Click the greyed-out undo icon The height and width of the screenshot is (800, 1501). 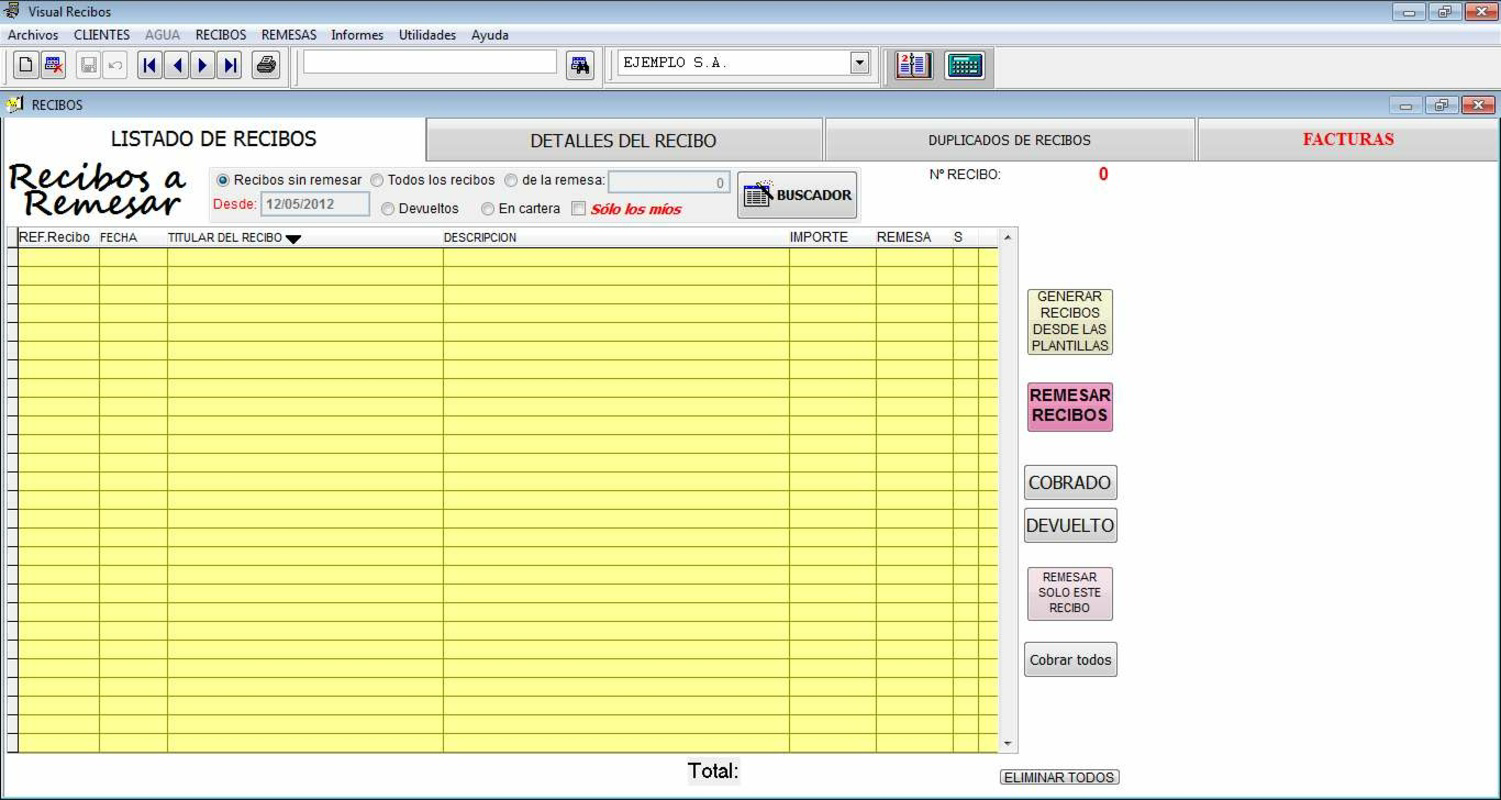tap(115, 66)
